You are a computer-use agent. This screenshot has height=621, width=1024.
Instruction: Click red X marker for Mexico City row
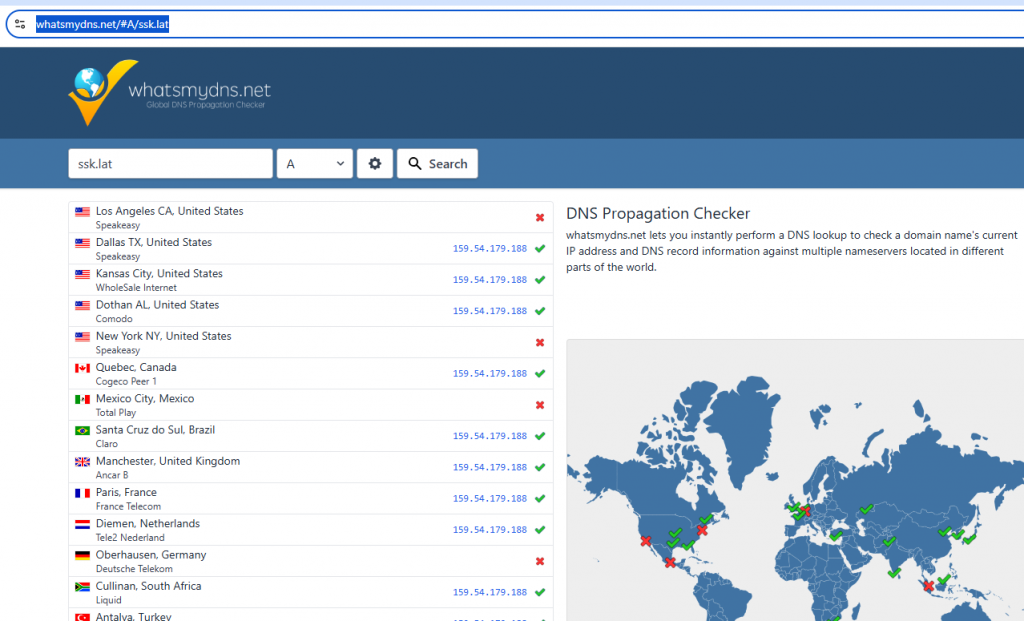(x=540, y=405)
